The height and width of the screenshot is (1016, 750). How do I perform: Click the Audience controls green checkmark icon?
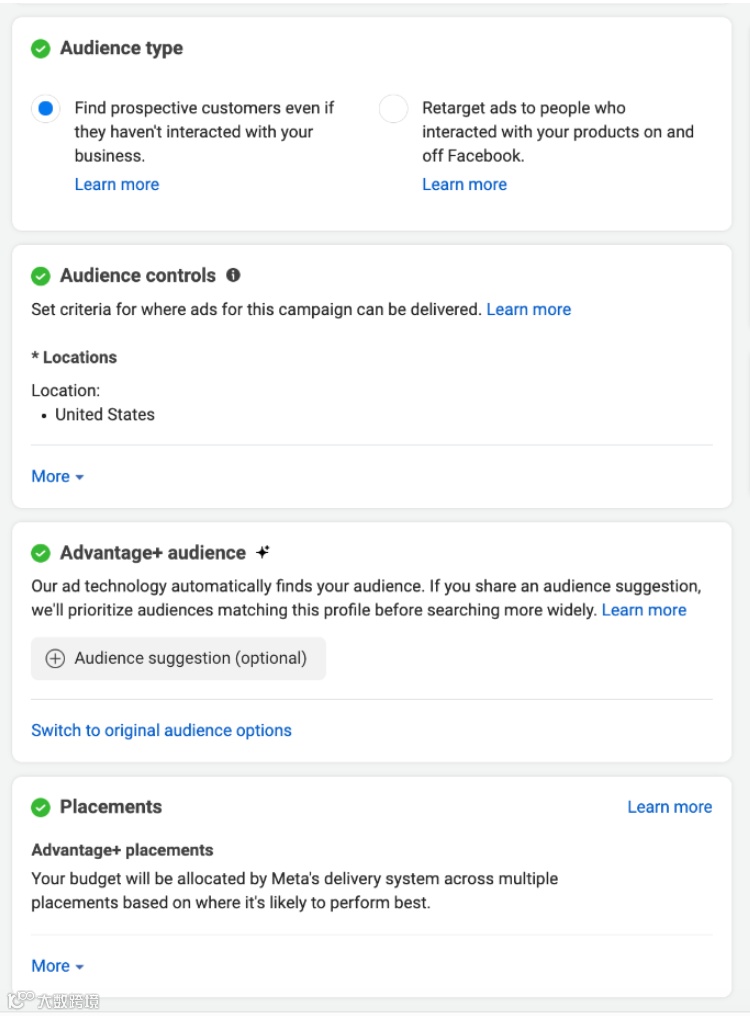click(41, 276)
